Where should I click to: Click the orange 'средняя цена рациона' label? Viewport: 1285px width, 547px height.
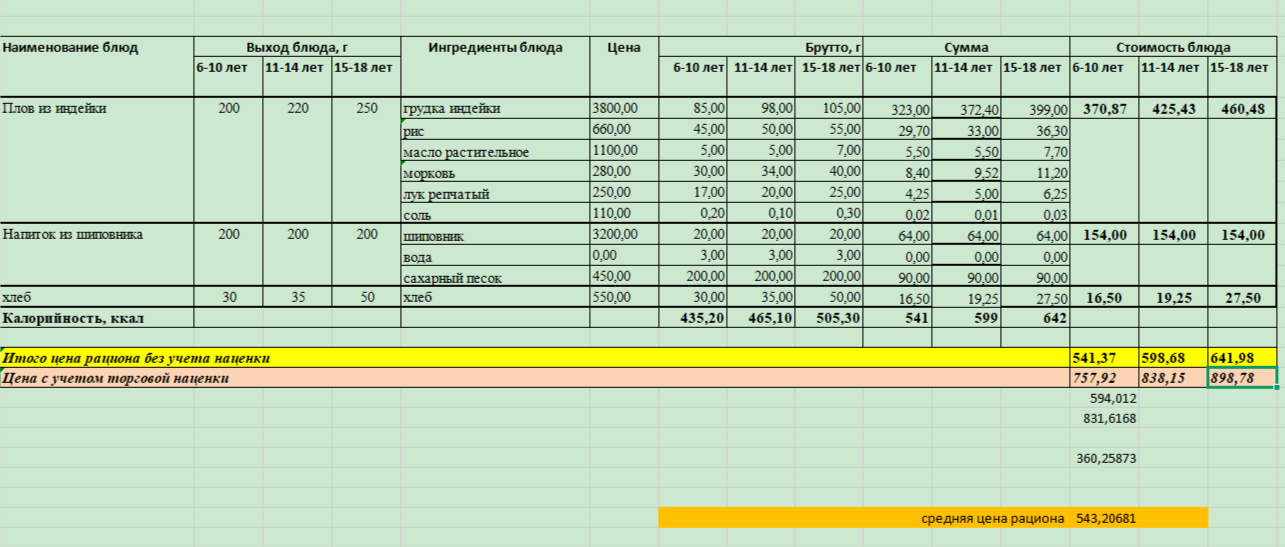point(992,518)
